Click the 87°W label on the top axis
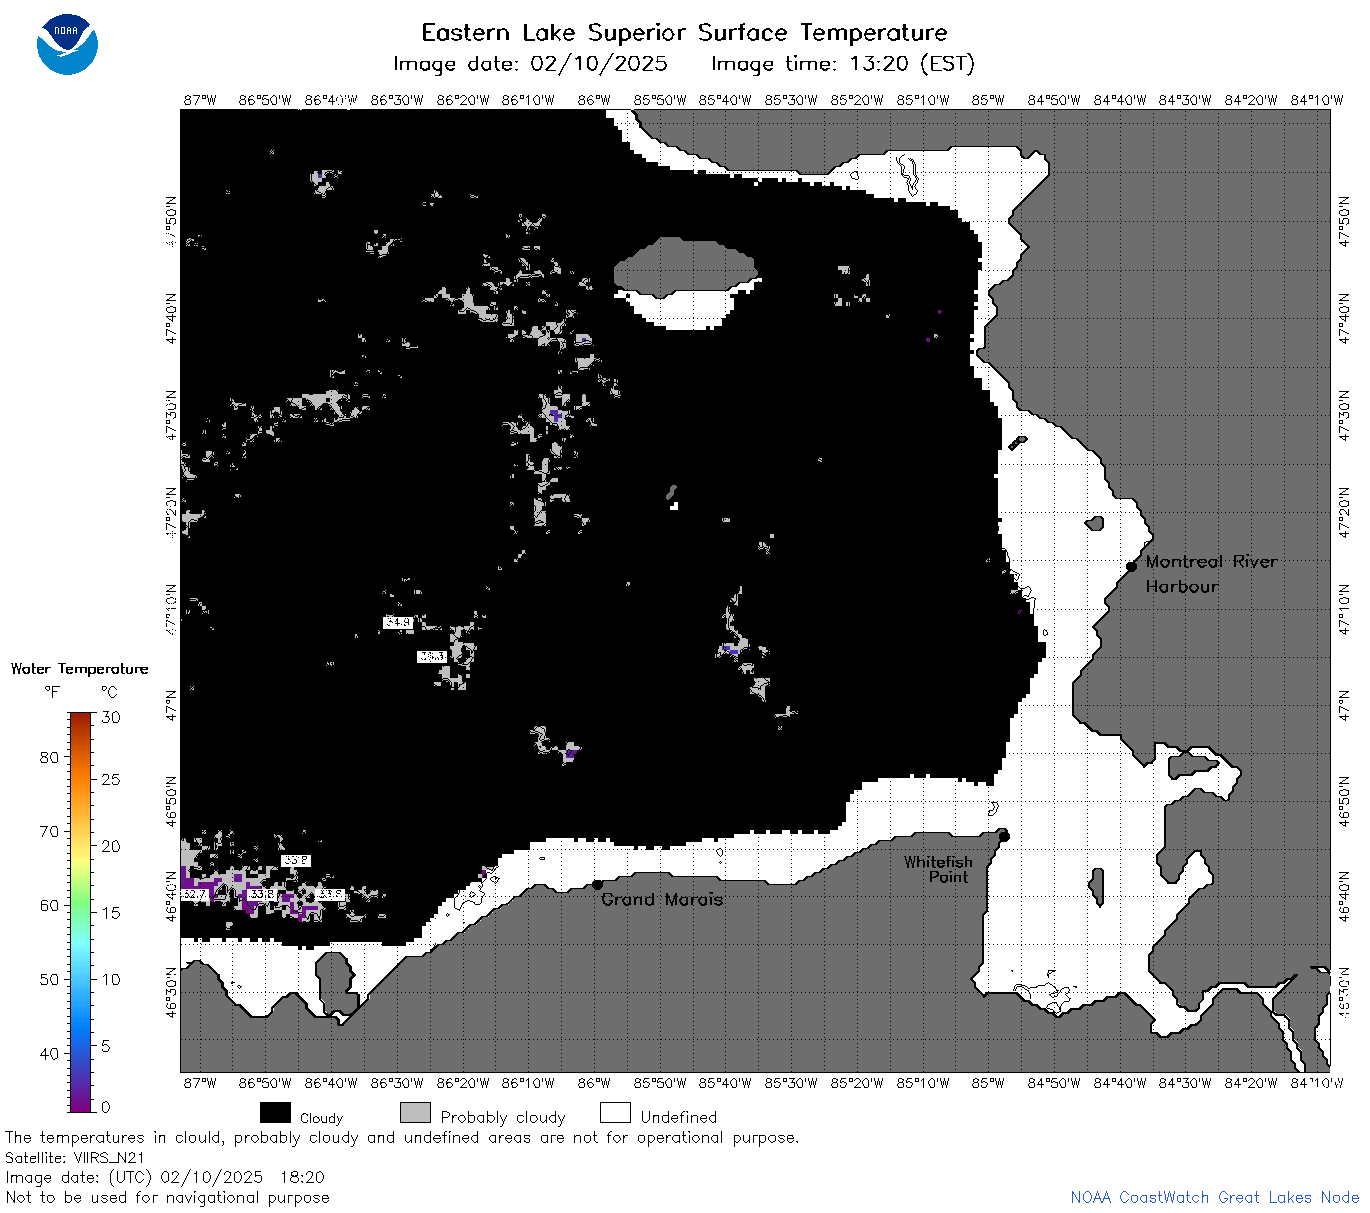 [x=200, y=100]
